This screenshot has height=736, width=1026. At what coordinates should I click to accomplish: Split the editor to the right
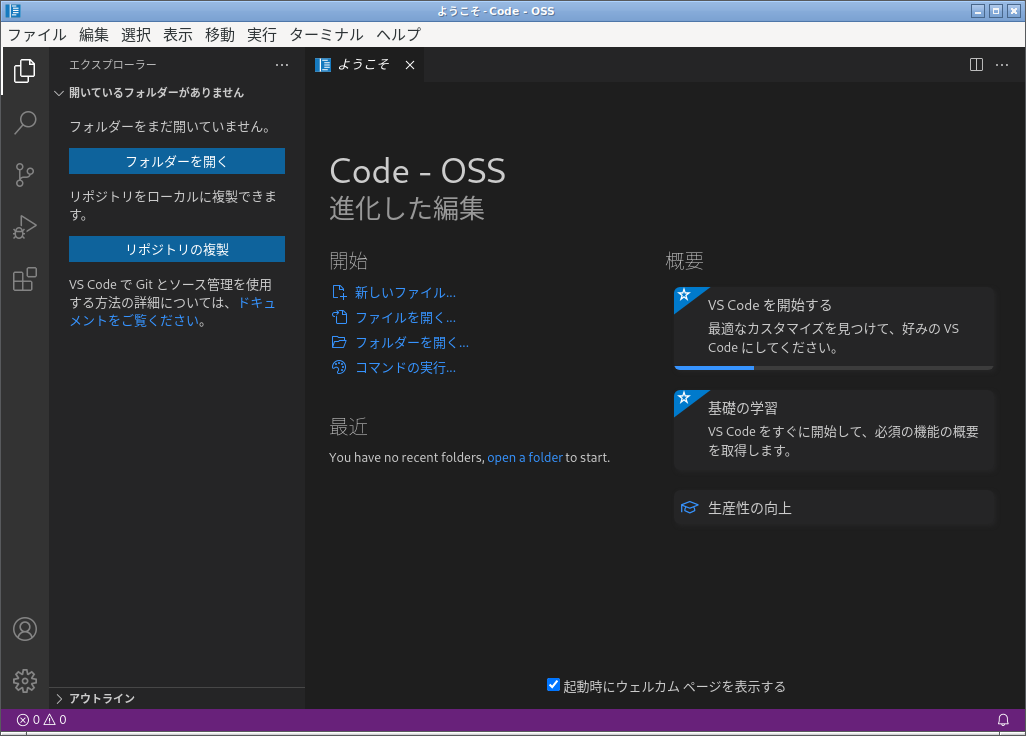(976, 65)
